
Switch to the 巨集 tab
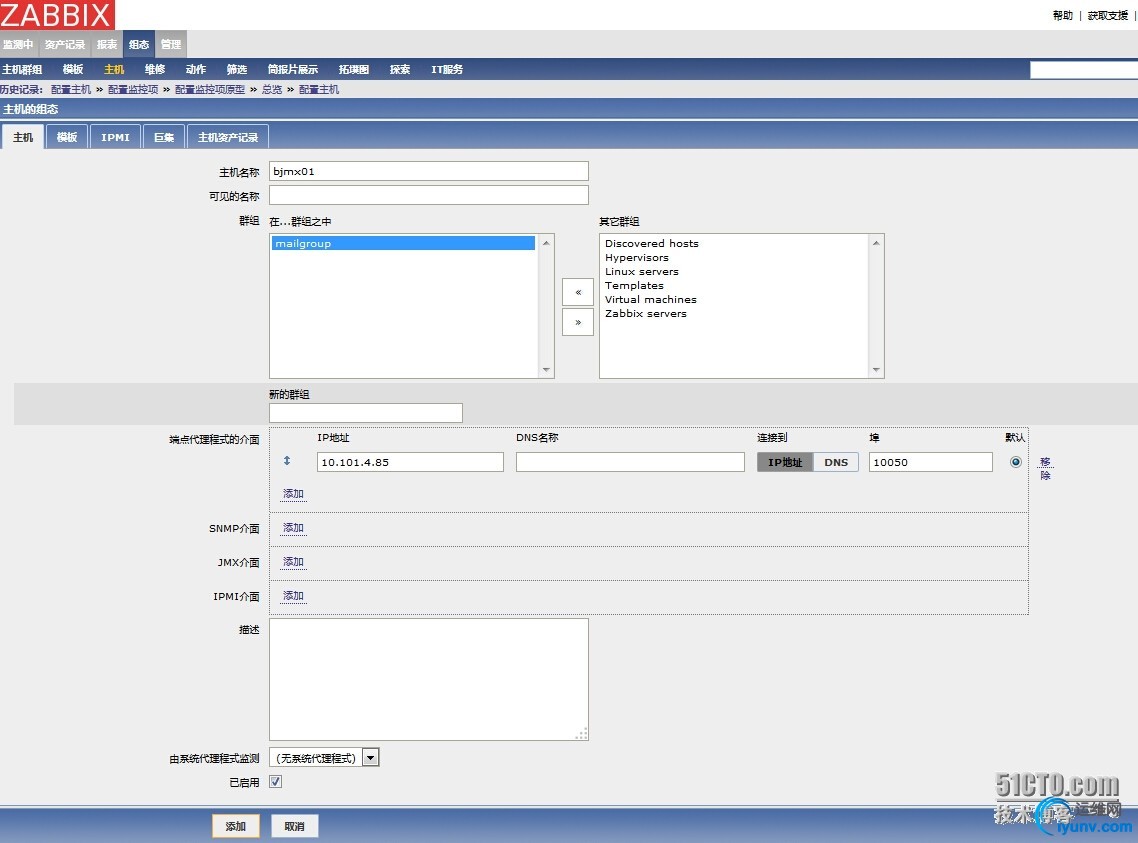[164, 137]
